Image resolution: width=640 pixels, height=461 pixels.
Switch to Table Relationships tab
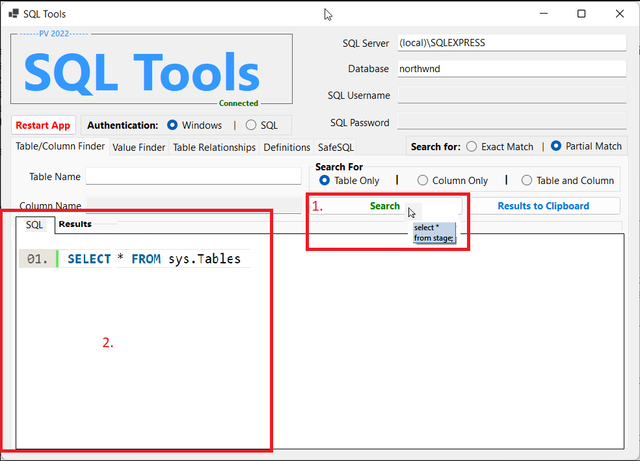click(x=214, y=147)
